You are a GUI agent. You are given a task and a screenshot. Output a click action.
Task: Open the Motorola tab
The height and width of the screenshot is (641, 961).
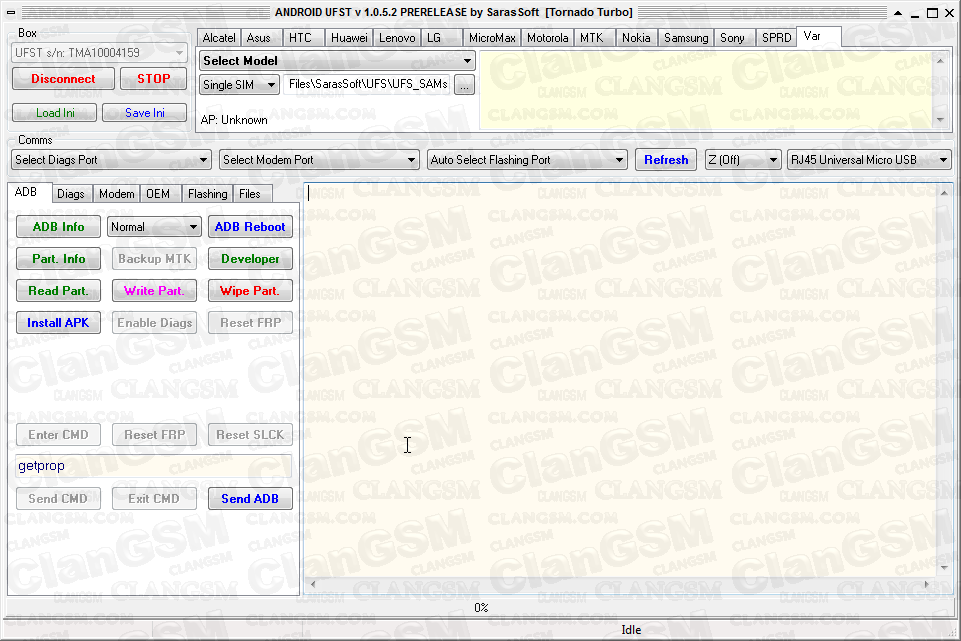[x=548, y=38]
